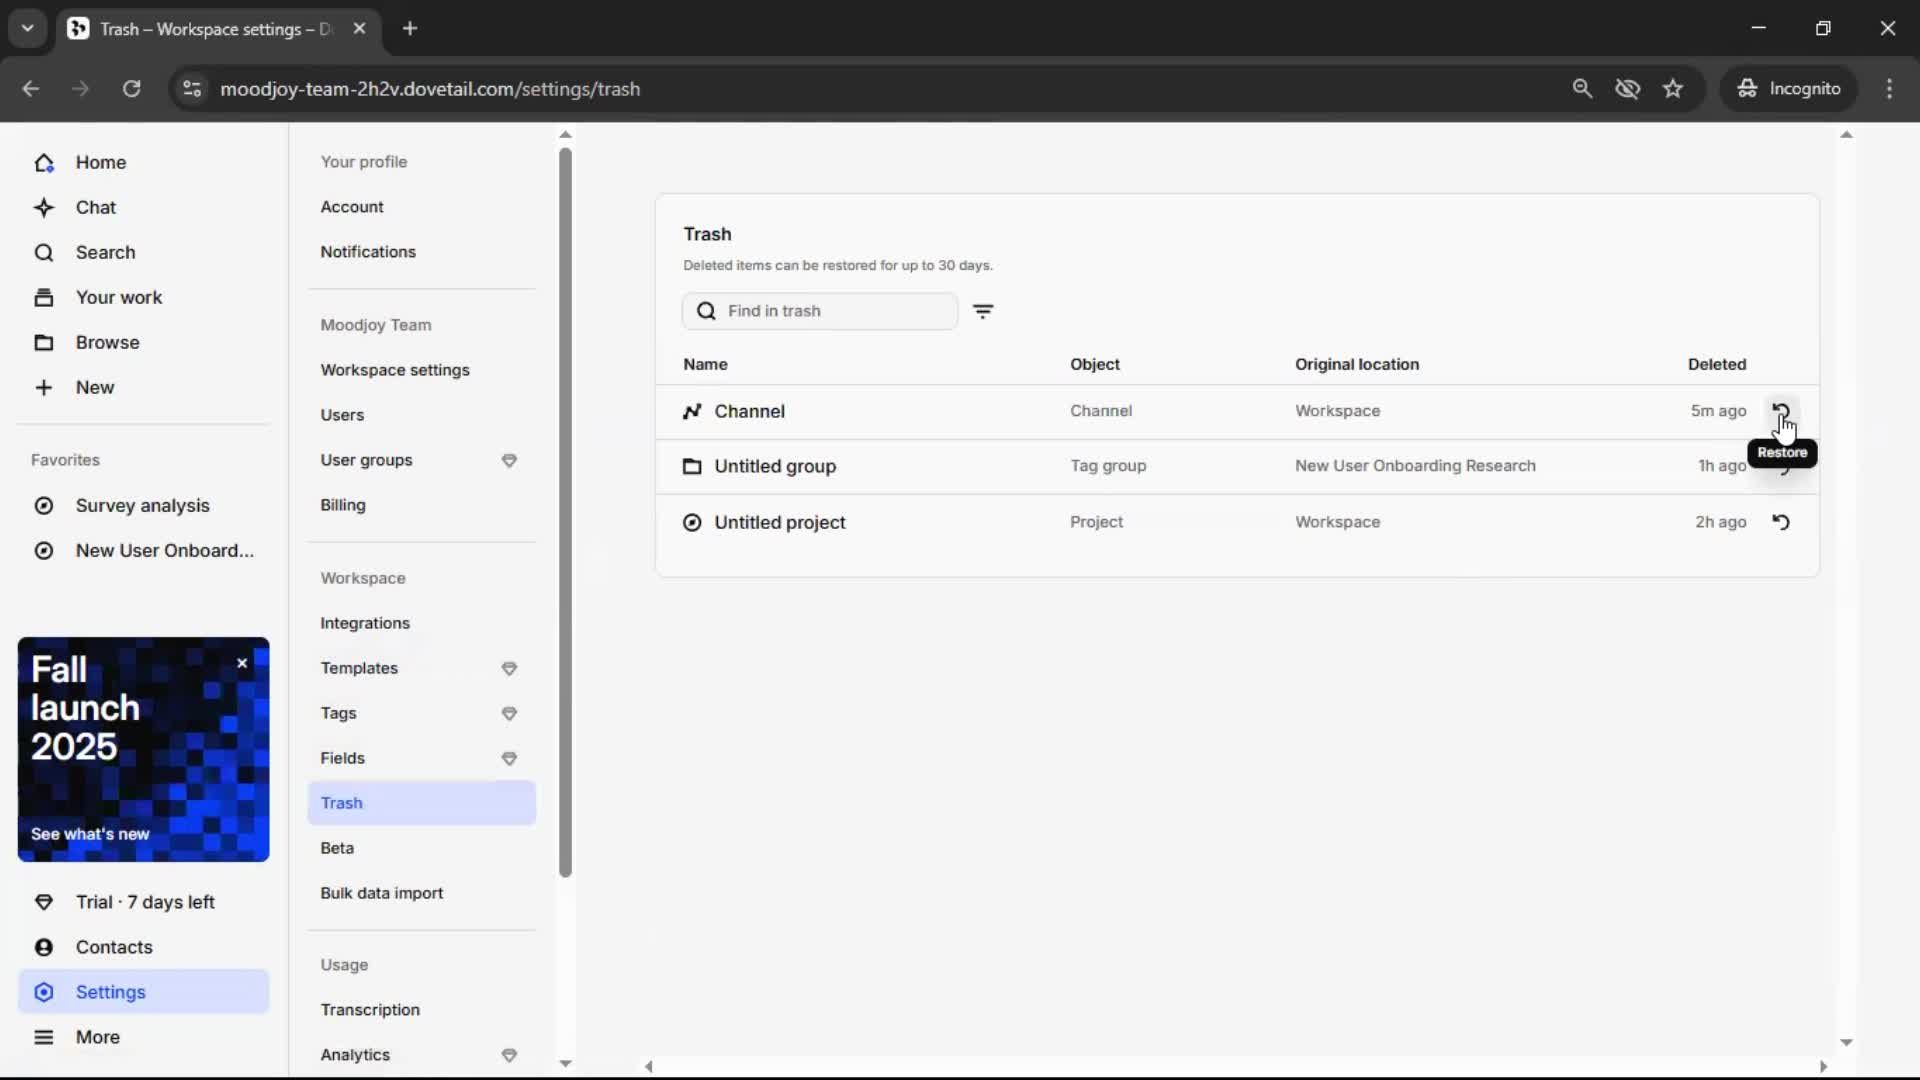1920x1080 pixels.
Task: Open the Browse folder view
Action: coord(107,342)
